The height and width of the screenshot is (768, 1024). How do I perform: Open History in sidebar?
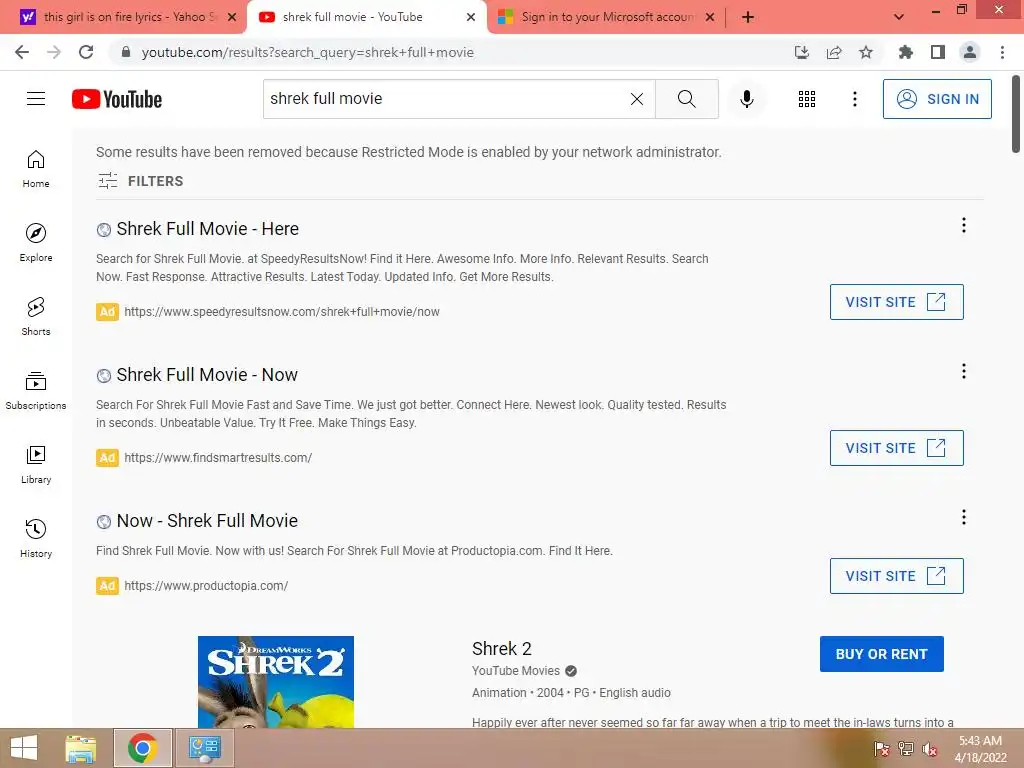tap(36, 538)
